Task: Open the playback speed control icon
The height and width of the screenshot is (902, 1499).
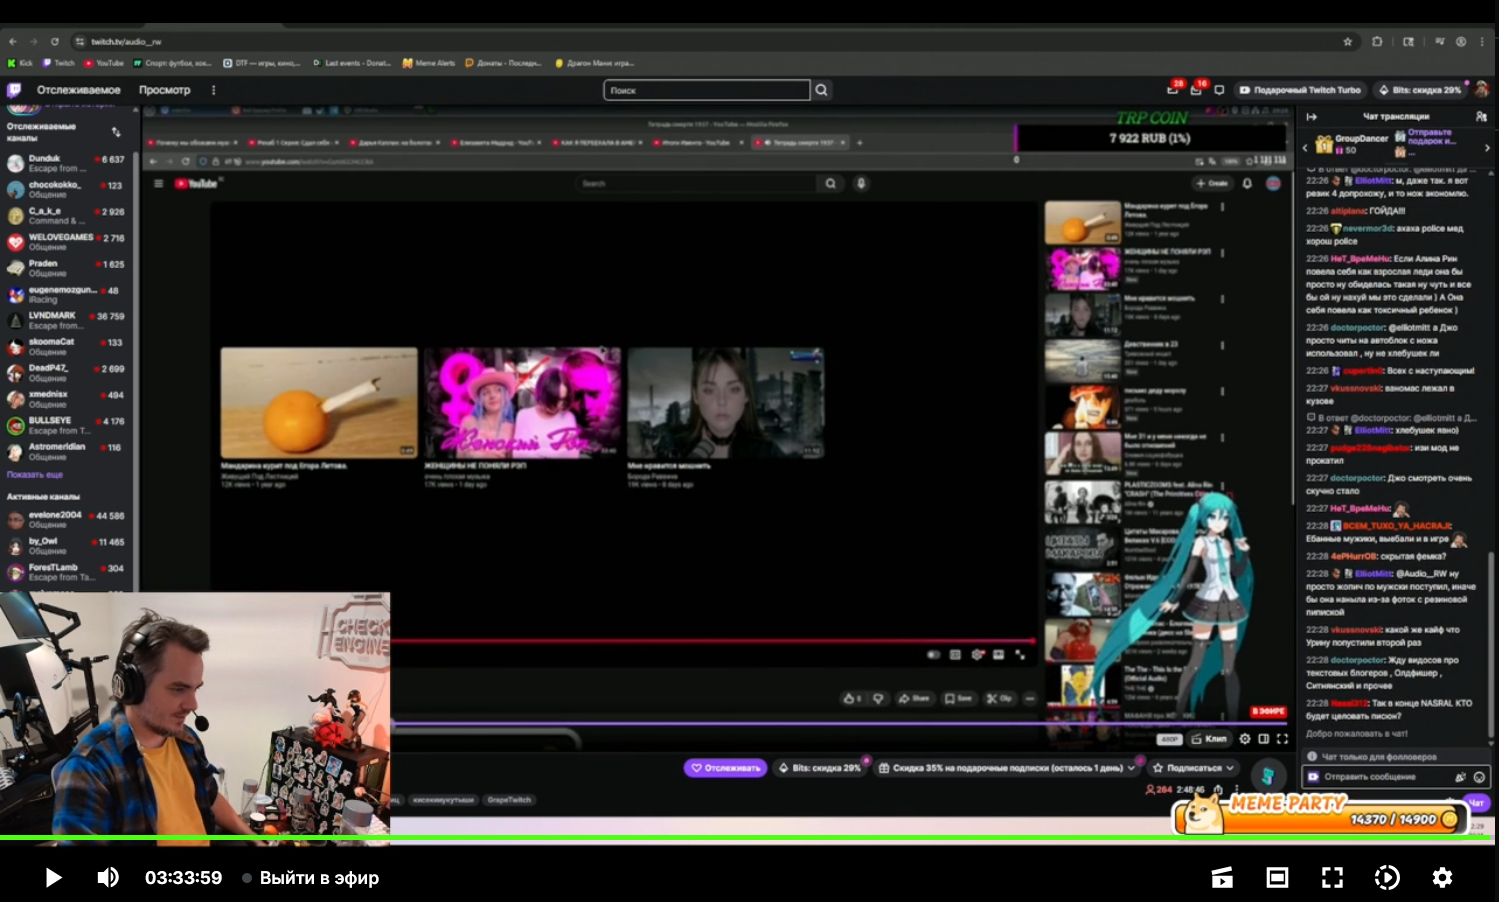Action: tap(1387, 878)
